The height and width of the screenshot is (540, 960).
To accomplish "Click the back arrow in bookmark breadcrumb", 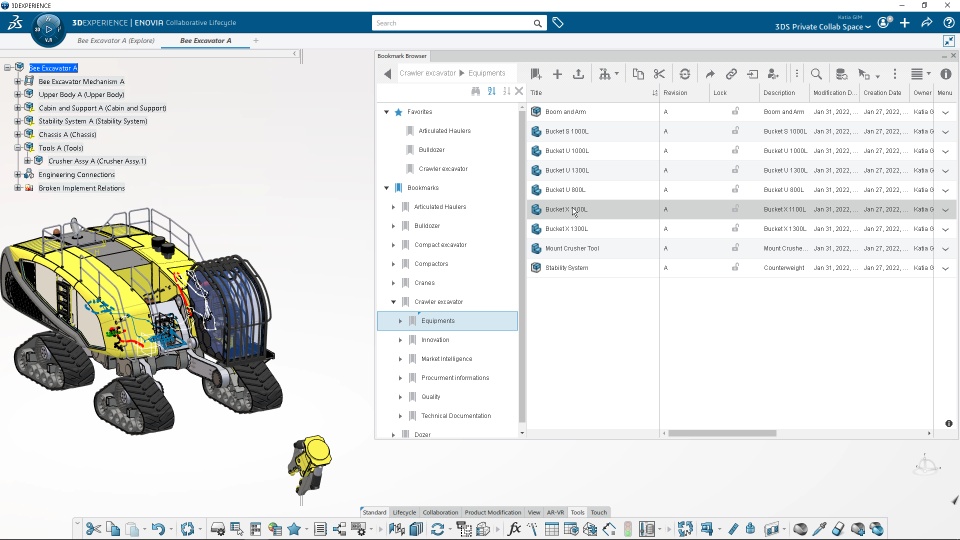I will click(x=388, y=74).
